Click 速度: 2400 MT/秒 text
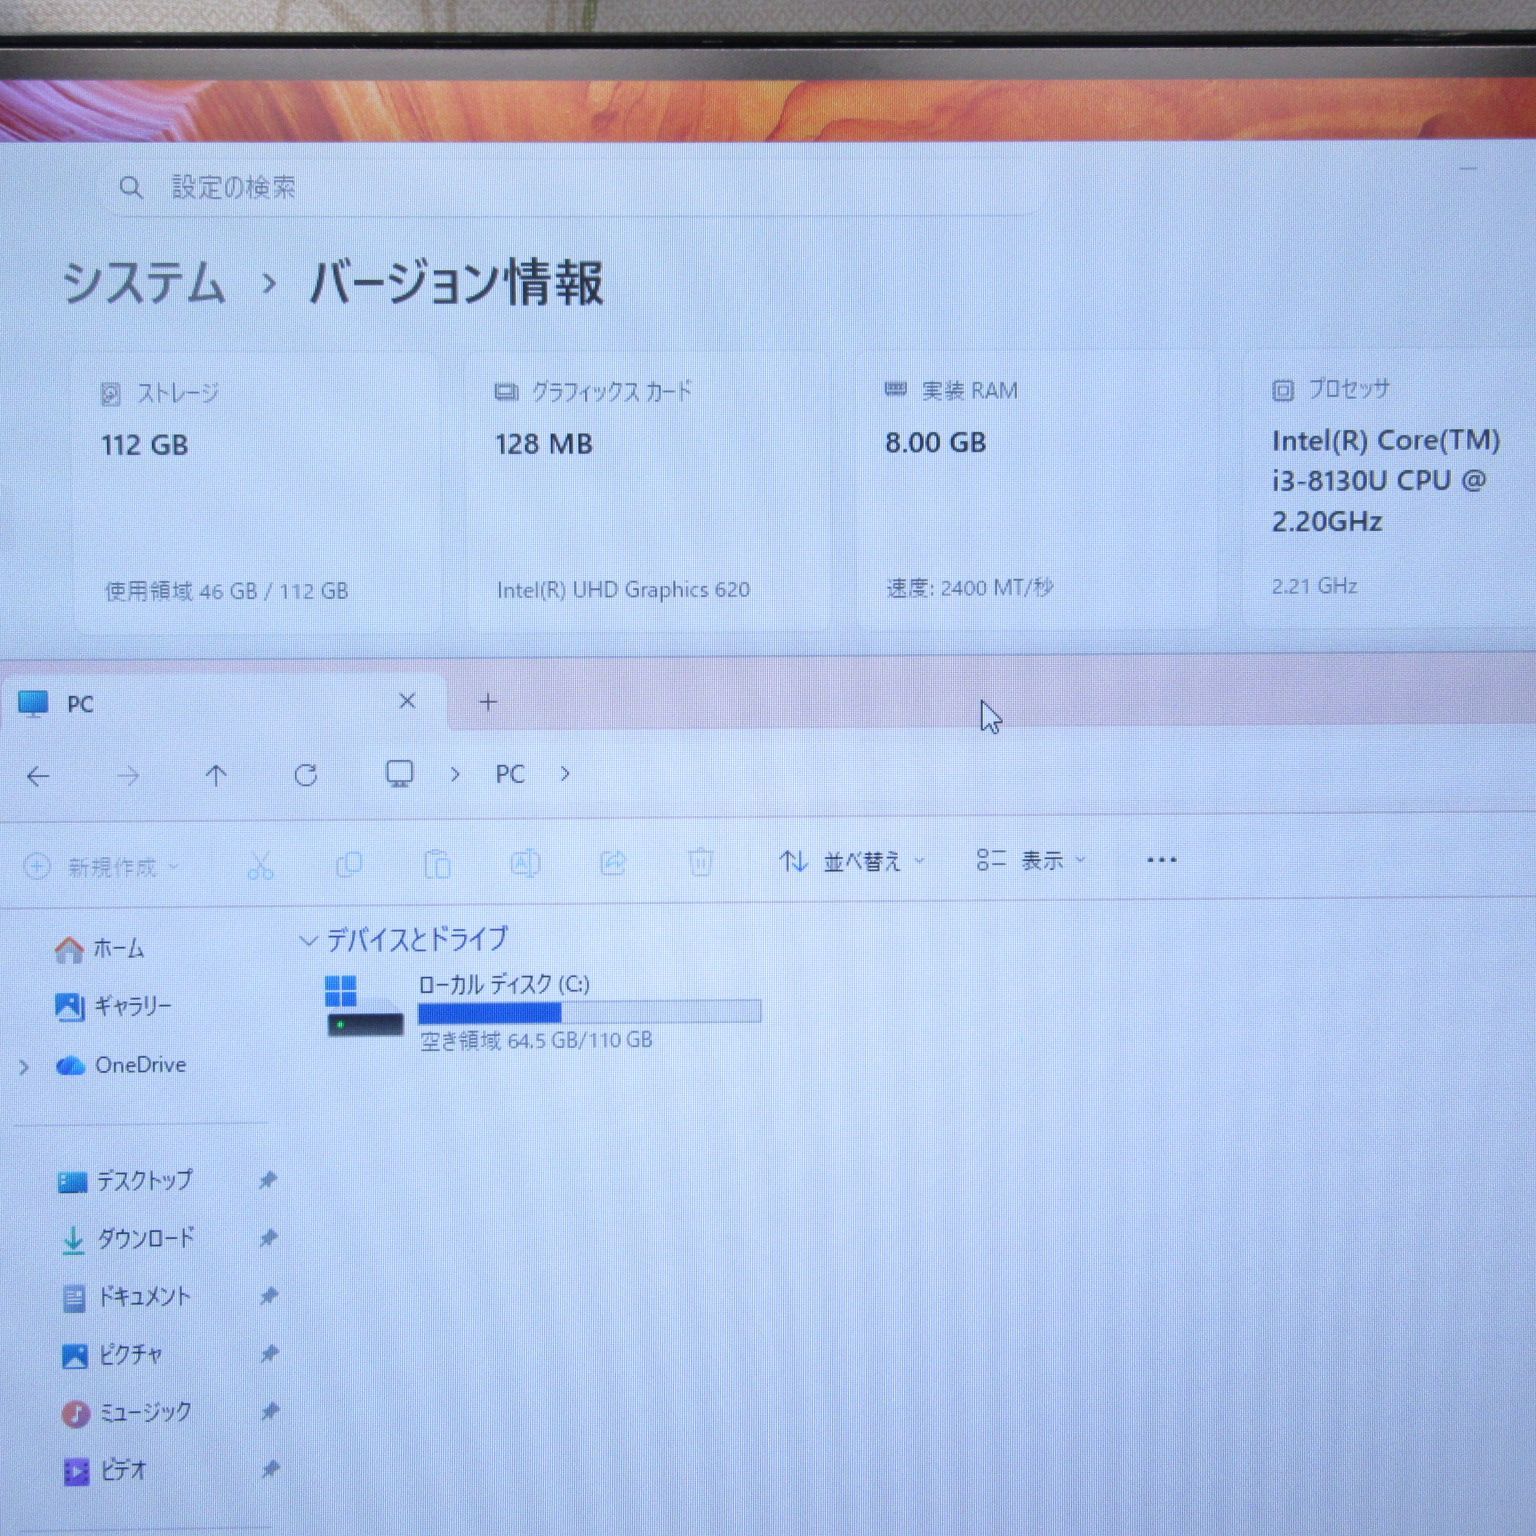The height and width of the screenshot is (1536, 1536). pyautogui.click(x=970, y=588)
